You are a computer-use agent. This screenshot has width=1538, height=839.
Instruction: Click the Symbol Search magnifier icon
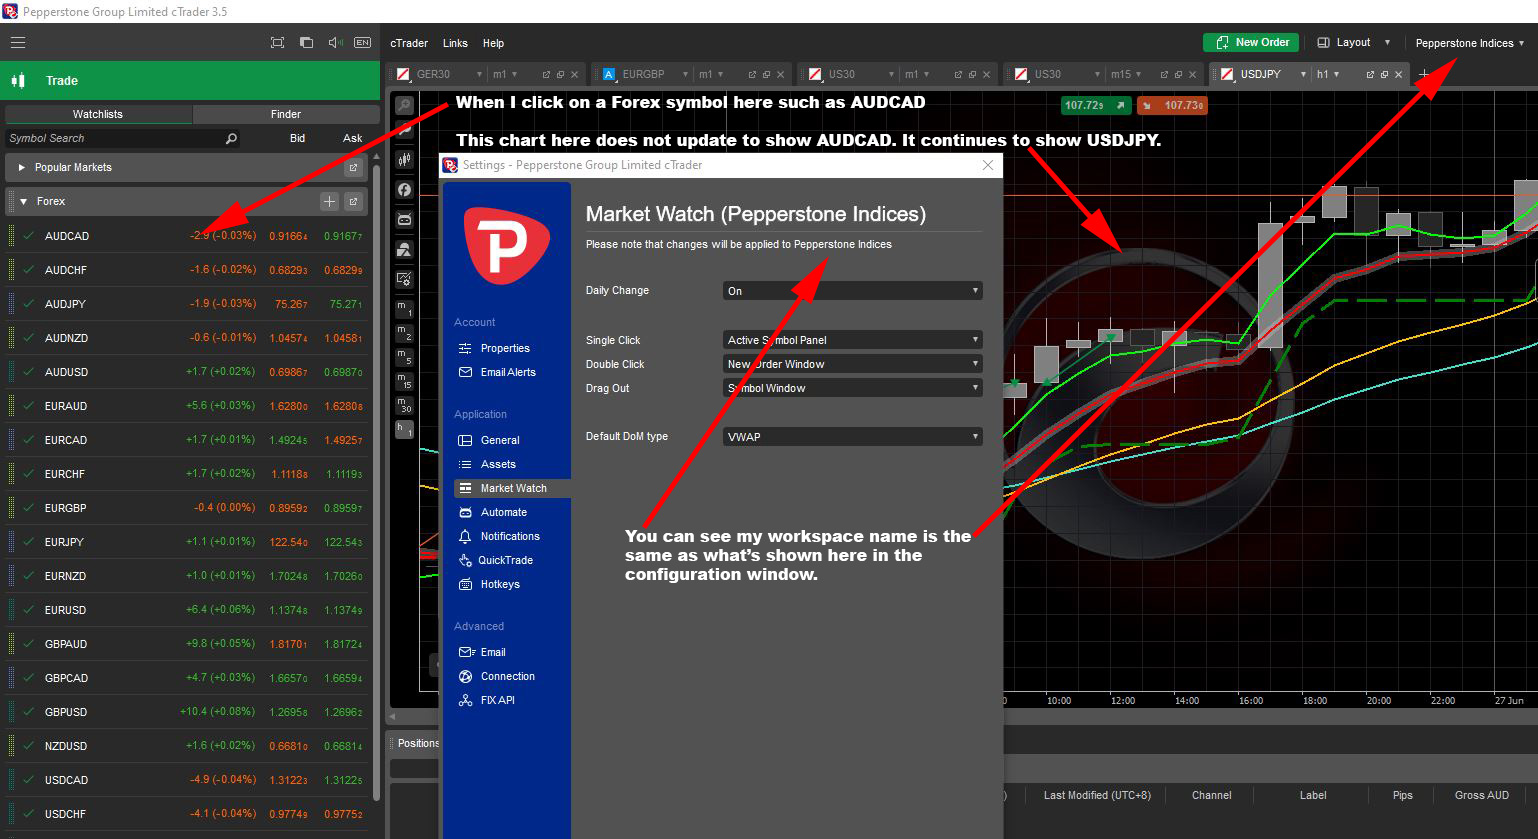231,138
